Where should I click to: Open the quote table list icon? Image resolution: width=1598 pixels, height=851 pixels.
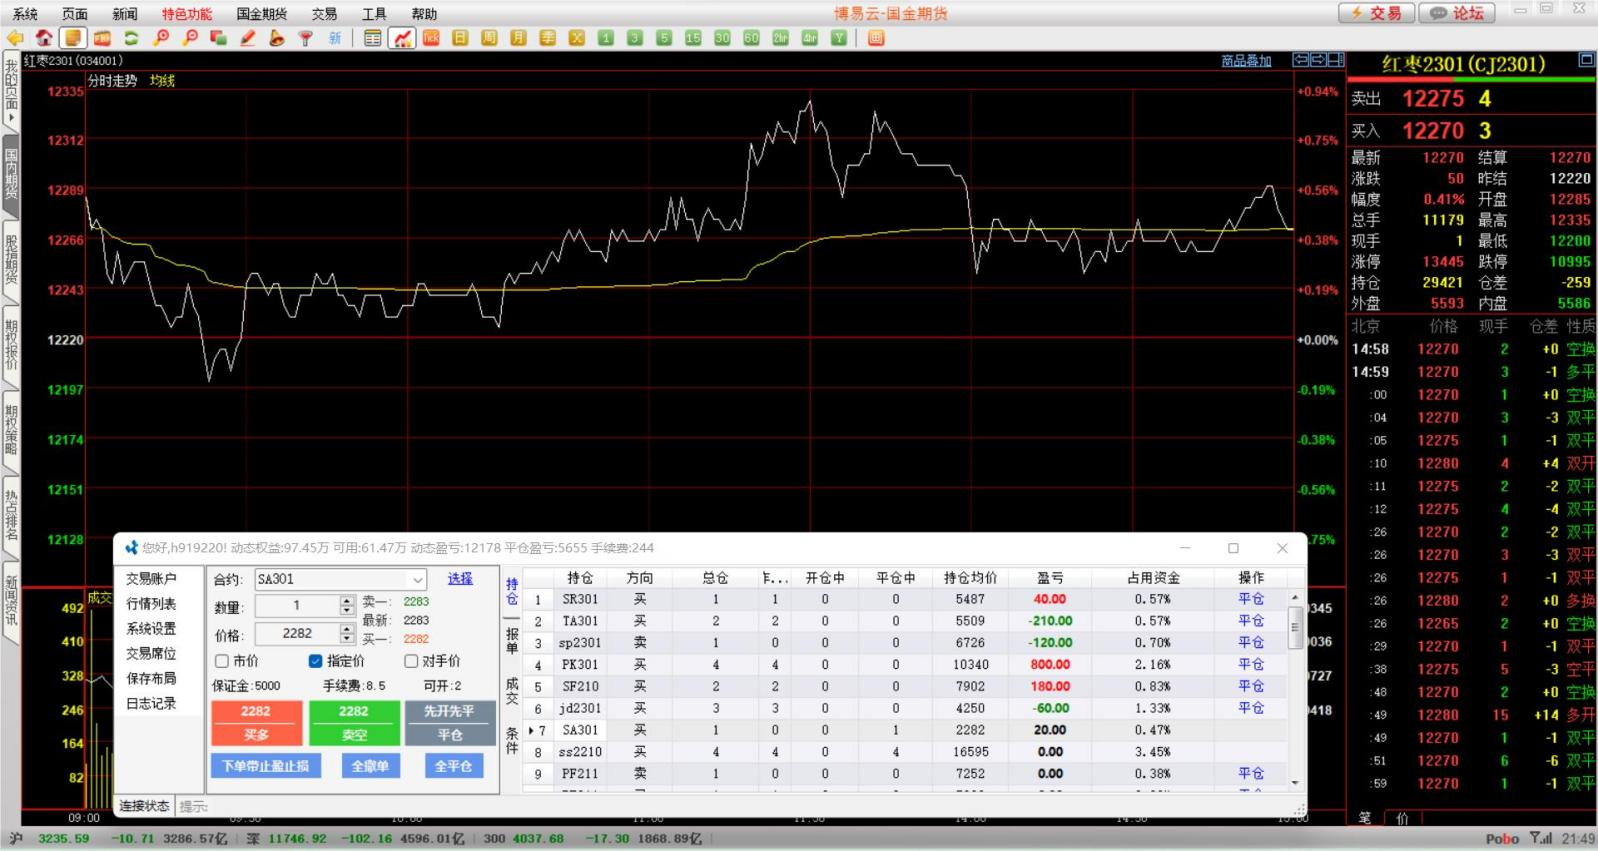coord(373,38)
